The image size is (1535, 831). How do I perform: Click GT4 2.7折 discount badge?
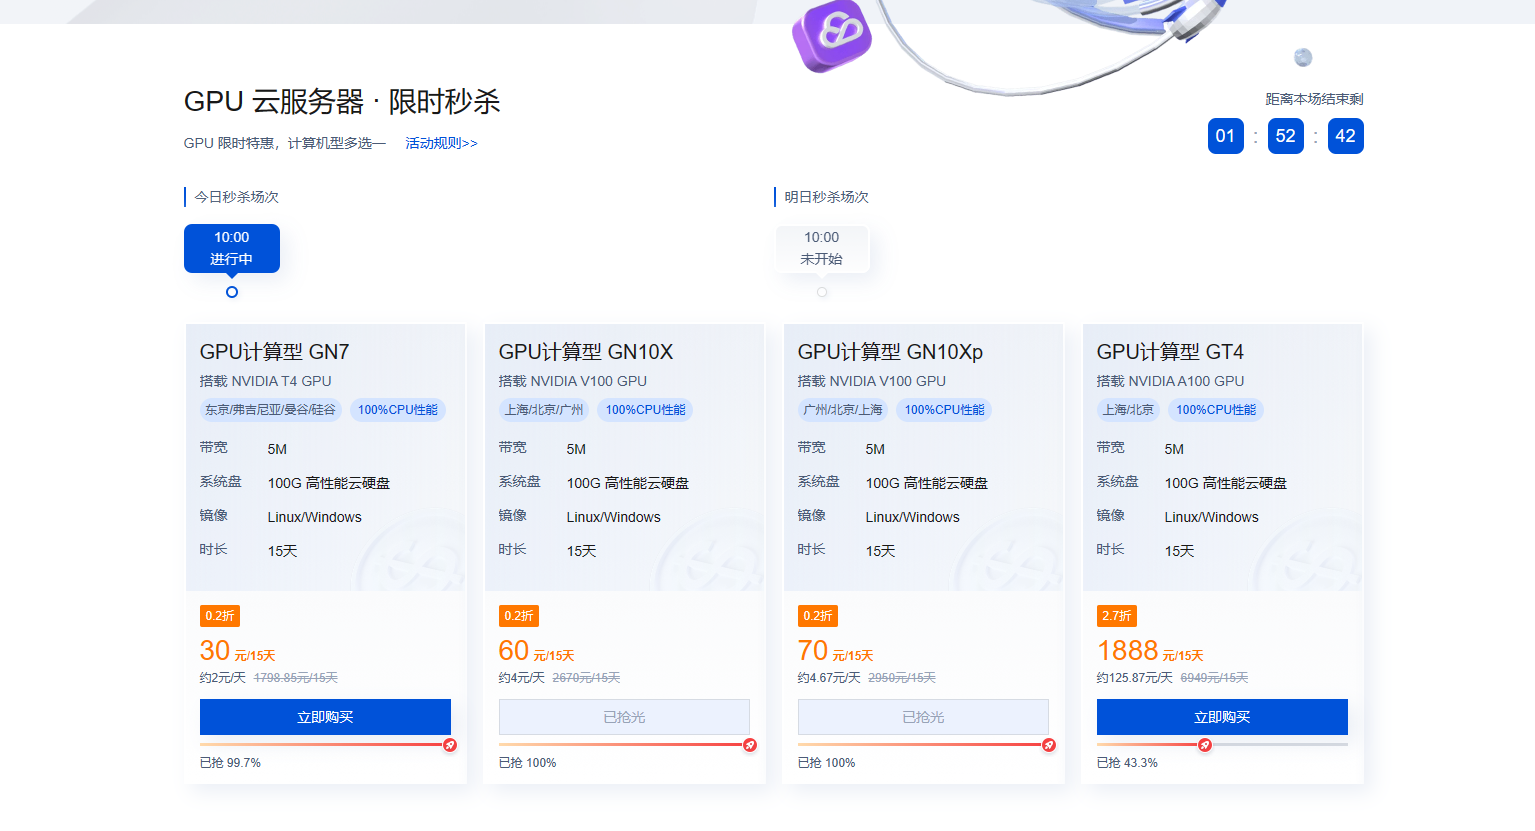coord(1117,616)
